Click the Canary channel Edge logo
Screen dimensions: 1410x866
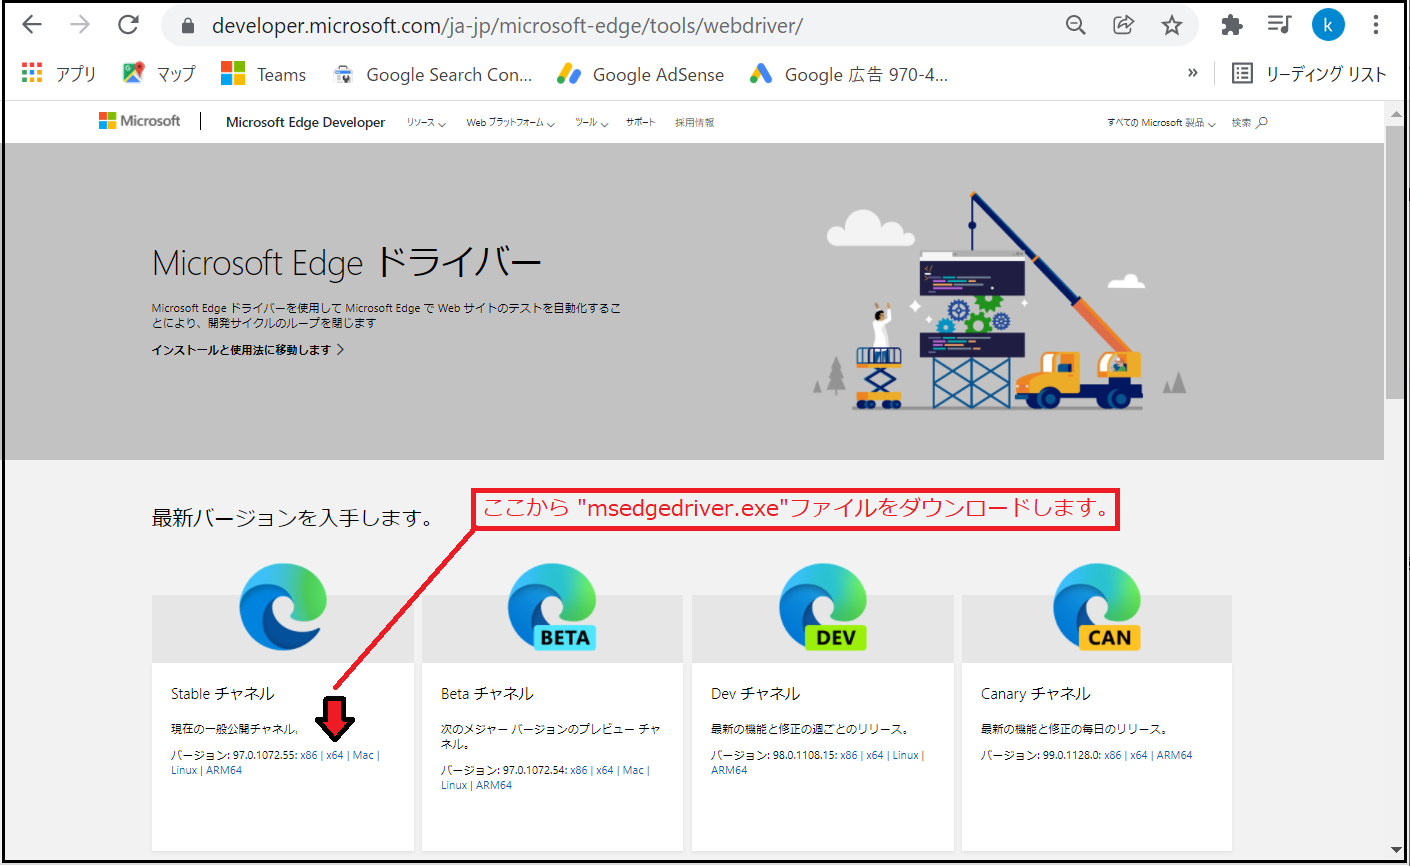1097,606
